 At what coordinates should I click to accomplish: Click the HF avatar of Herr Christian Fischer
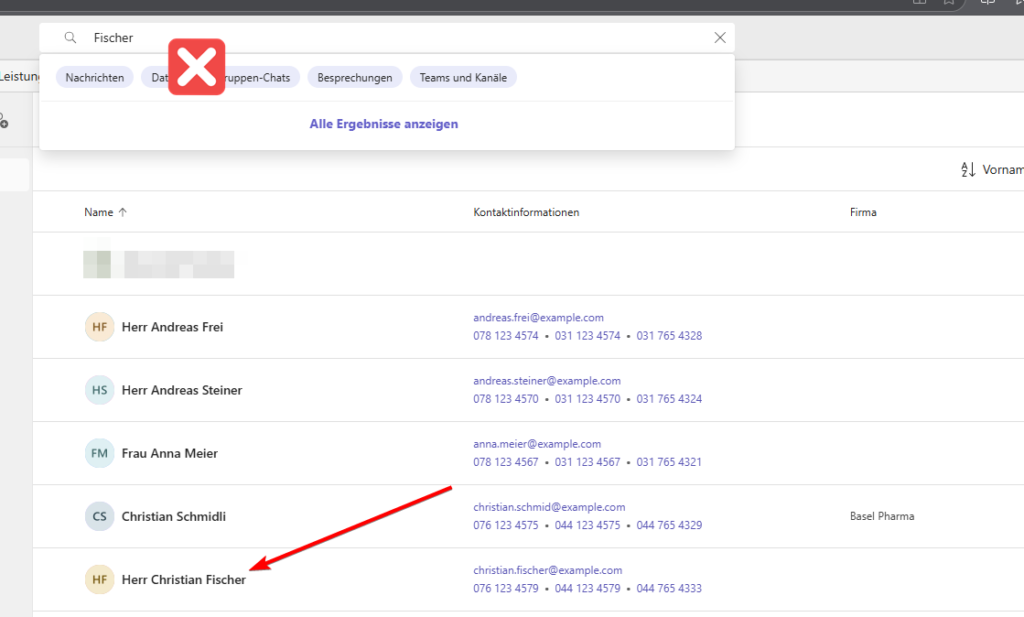click(100, 579)
